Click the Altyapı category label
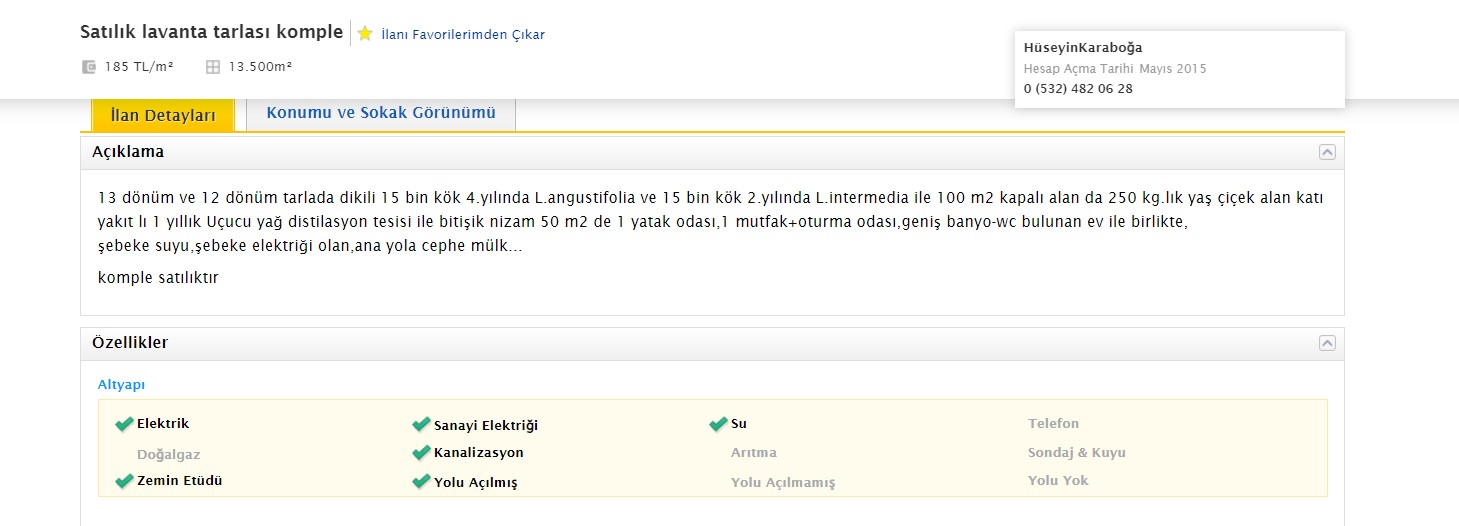1459x526 pixels. tap(121, 385)
